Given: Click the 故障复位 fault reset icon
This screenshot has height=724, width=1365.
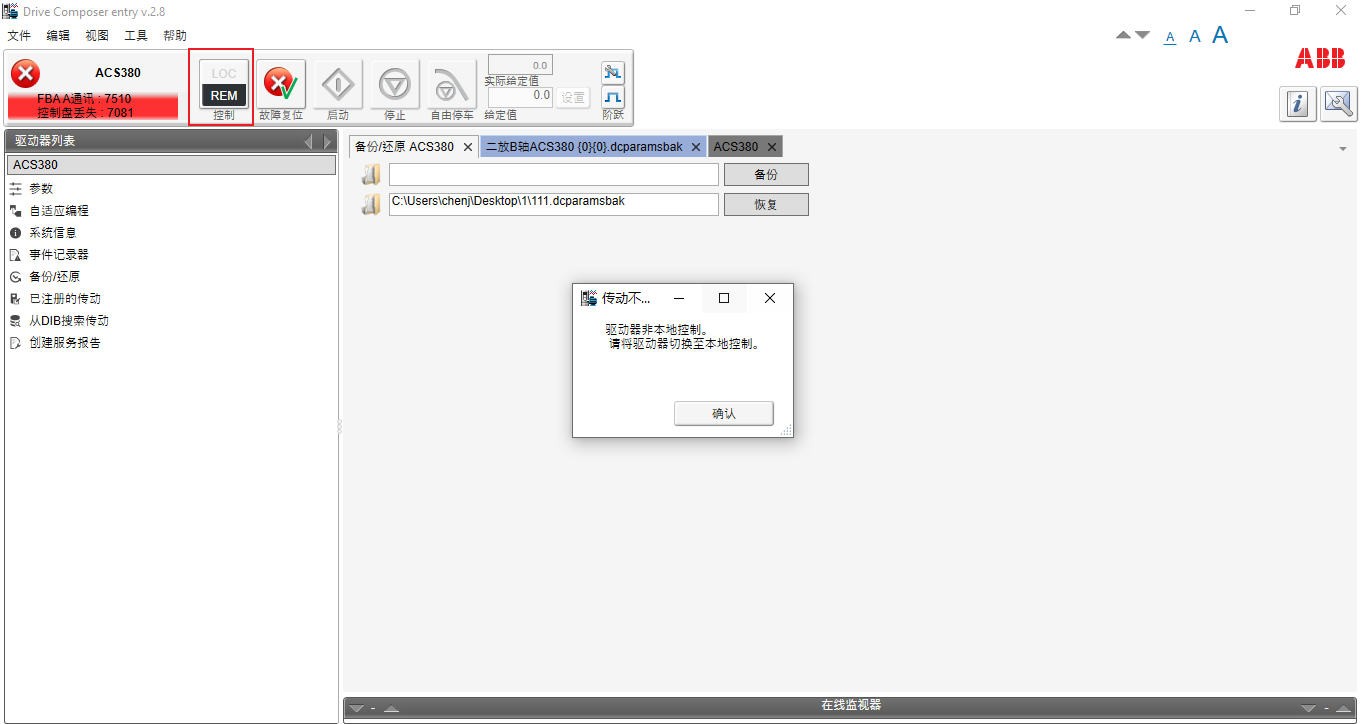Looking at the screenshot, I should (x=281, y=84).
